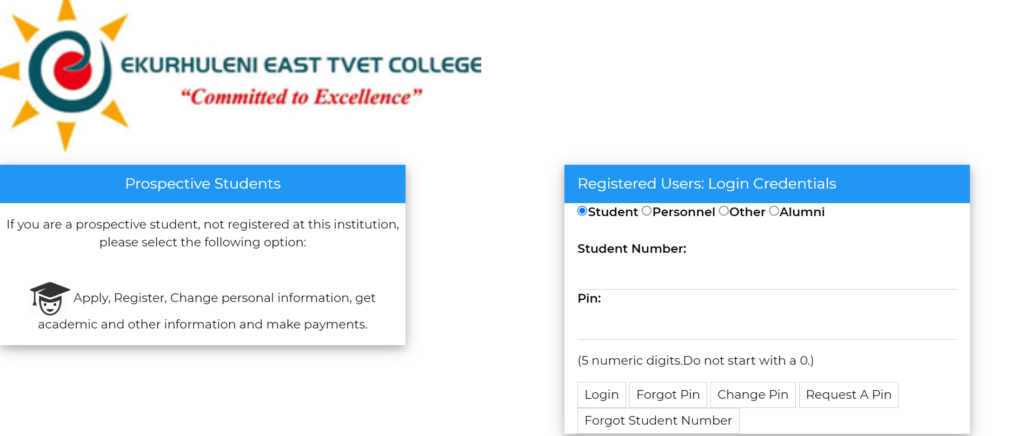Choose the Other user type option
This screenshot has width=1024, height=436.
(x=724, y=211)
